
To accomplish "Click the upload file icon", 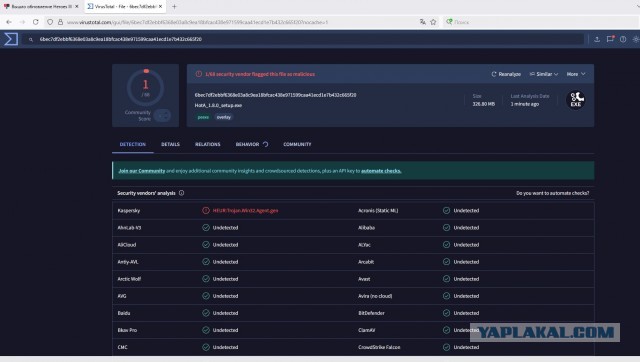I will 597,39.
